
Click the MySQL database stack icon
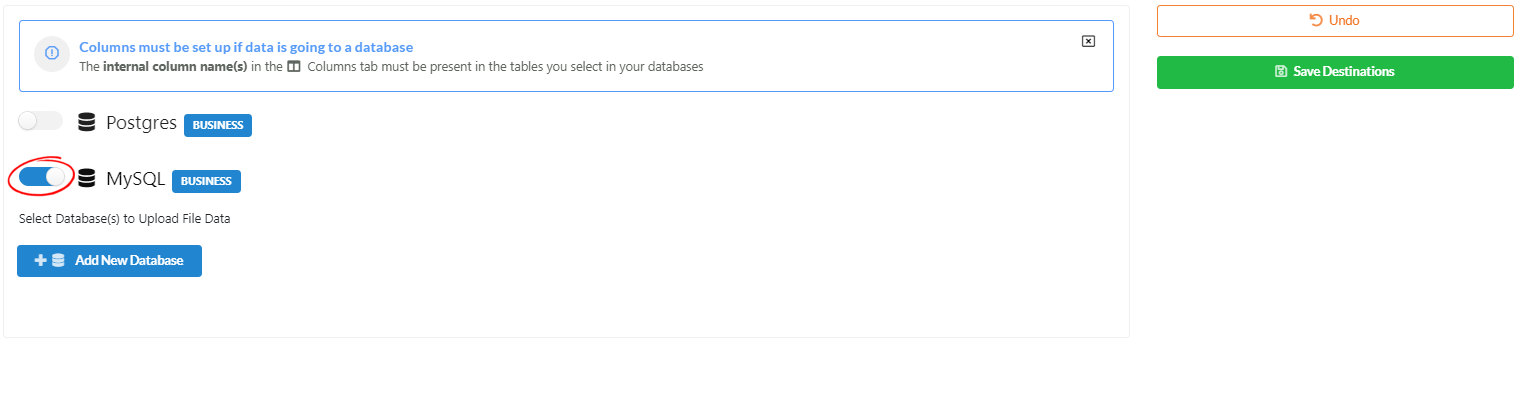pyautogui.click(x=87, y=179)
